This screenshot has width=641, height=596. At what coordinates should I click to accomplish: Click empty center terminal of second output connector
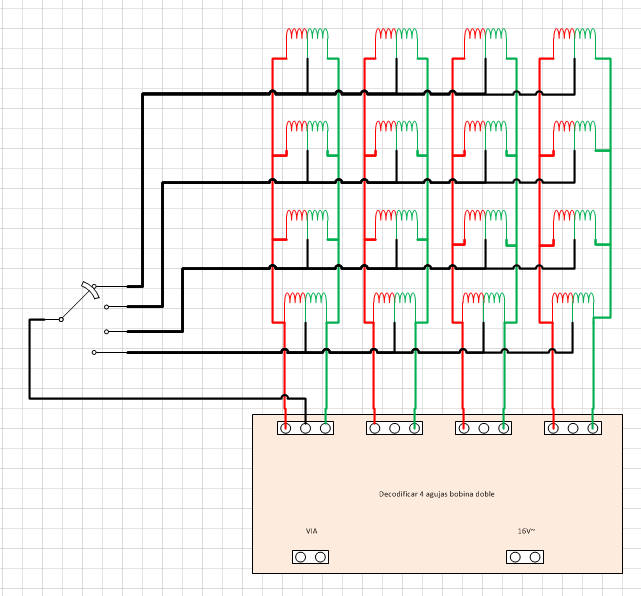(x=394, y=428)
